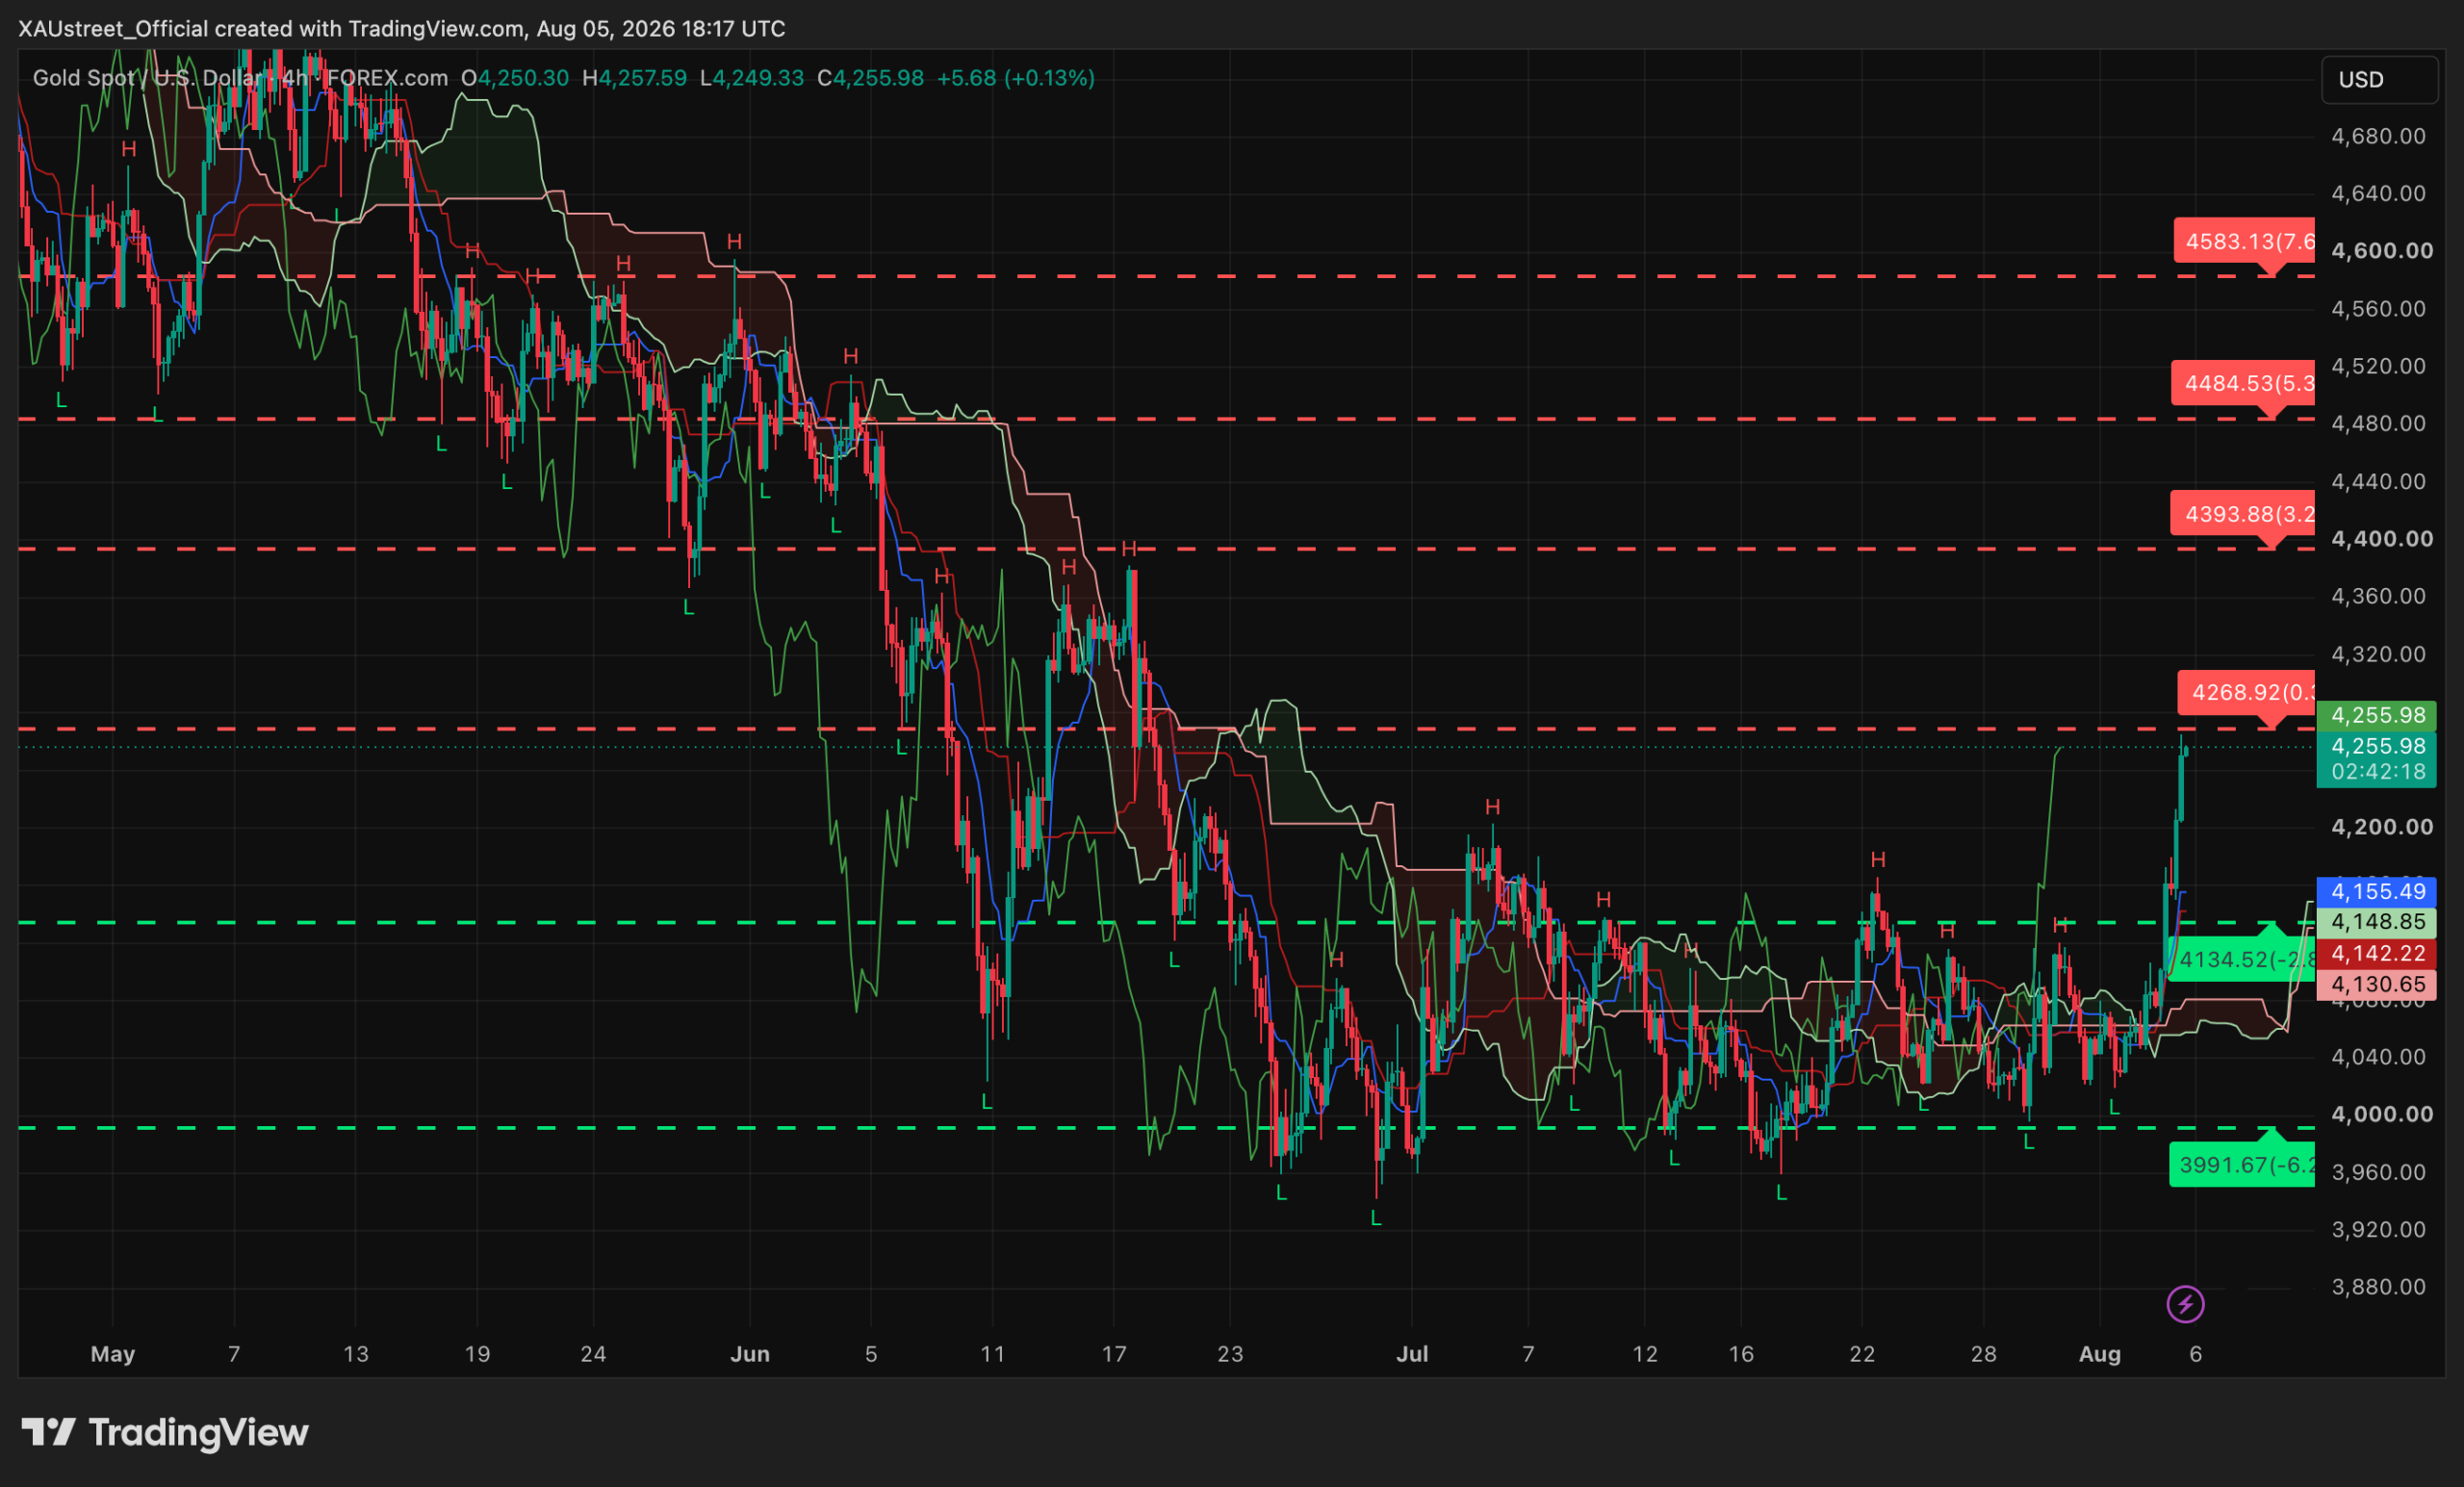
Task: Click the blue 4,155.49 price label
Action: (x=2376, y=891)
